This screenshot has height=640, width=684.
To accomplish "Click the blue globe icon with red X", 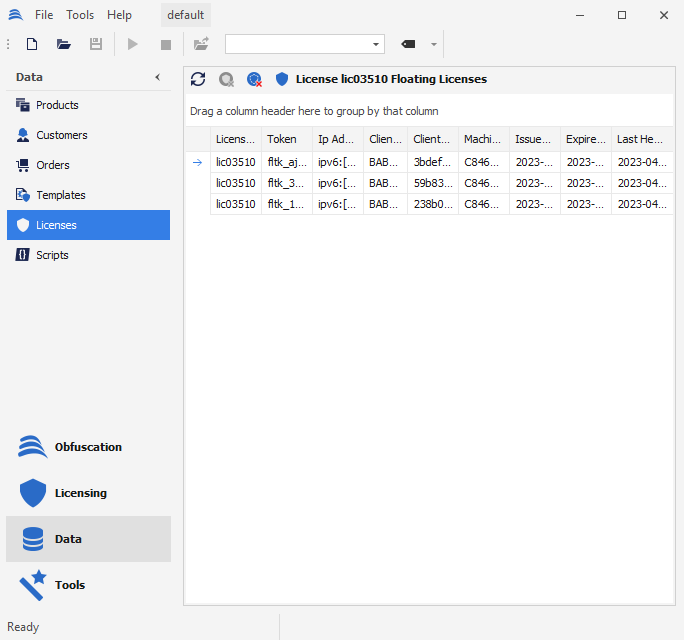I will 254,79.
